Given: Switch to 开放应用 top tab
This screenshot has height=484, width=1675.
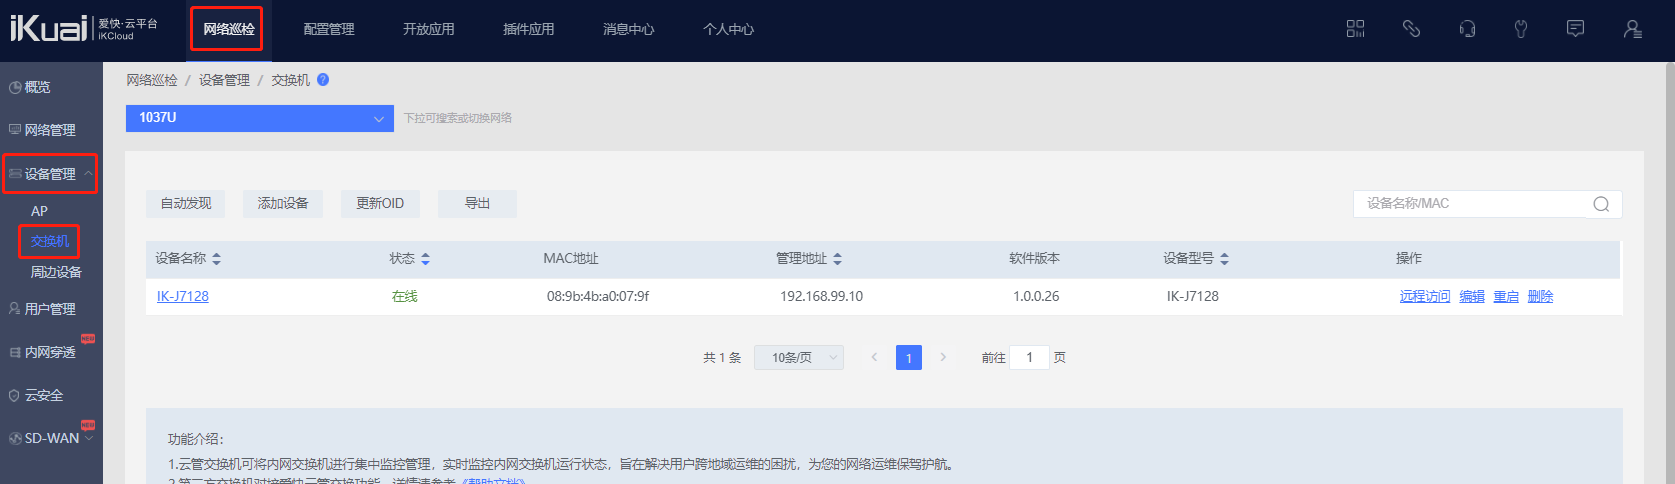Looking at the screenshot, I should coord(429,29).
